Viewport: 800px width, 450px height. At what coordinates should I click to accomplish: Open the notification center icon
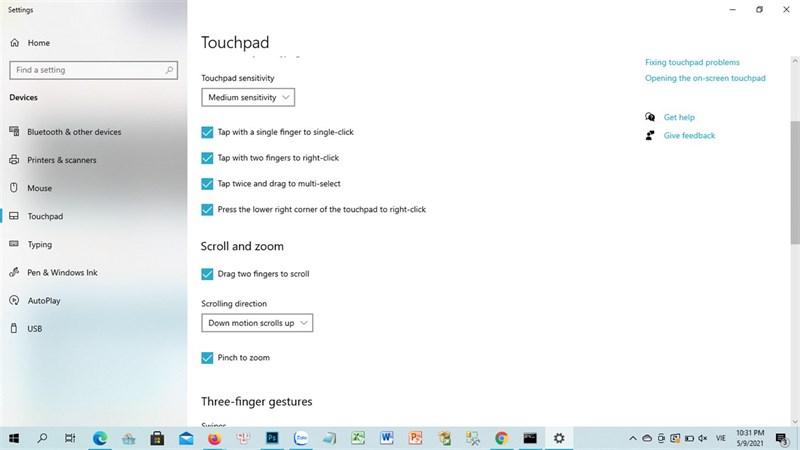(782, 438)
